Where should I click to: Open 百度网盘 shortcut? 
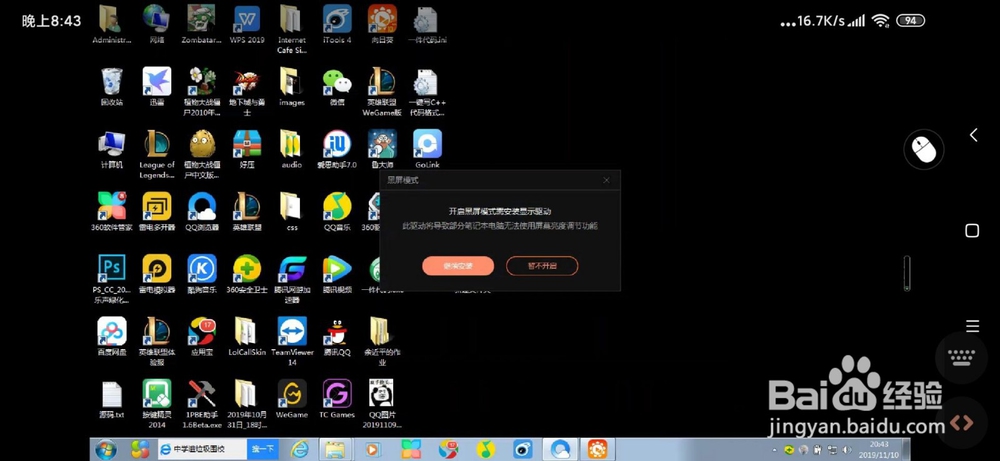[112, 336]
